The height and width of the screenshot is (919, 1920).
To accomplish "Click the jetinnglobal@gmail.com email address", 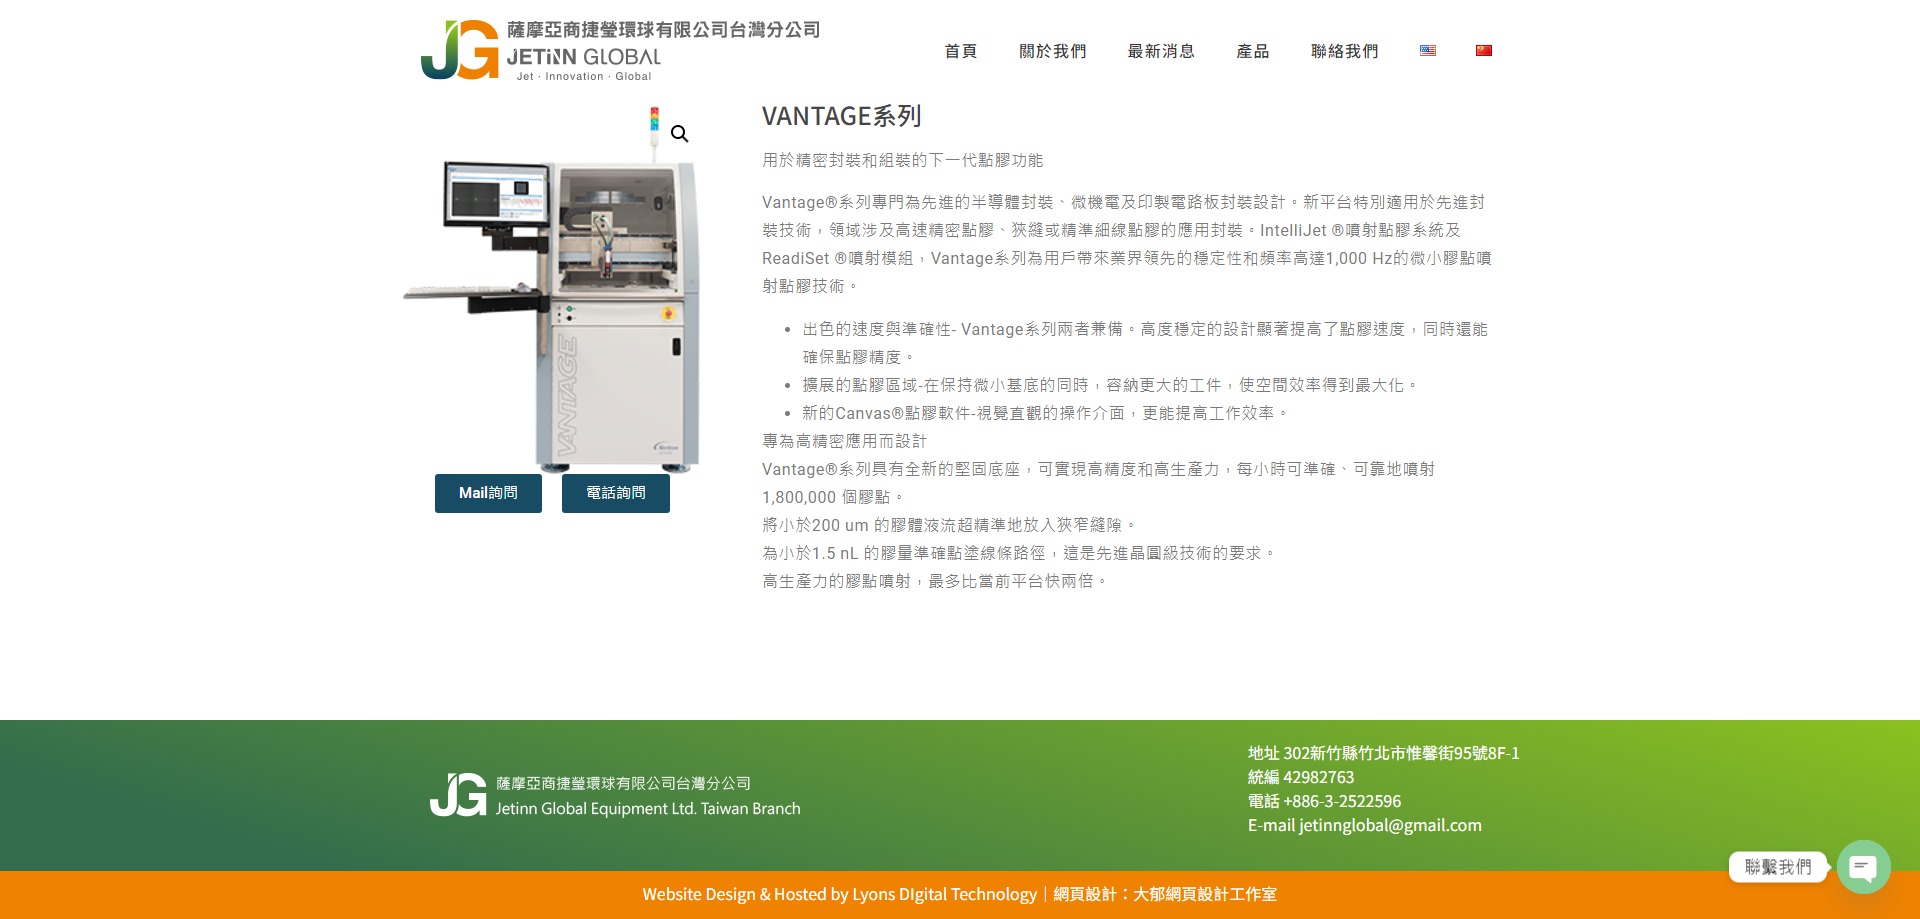I will 1390,825.
